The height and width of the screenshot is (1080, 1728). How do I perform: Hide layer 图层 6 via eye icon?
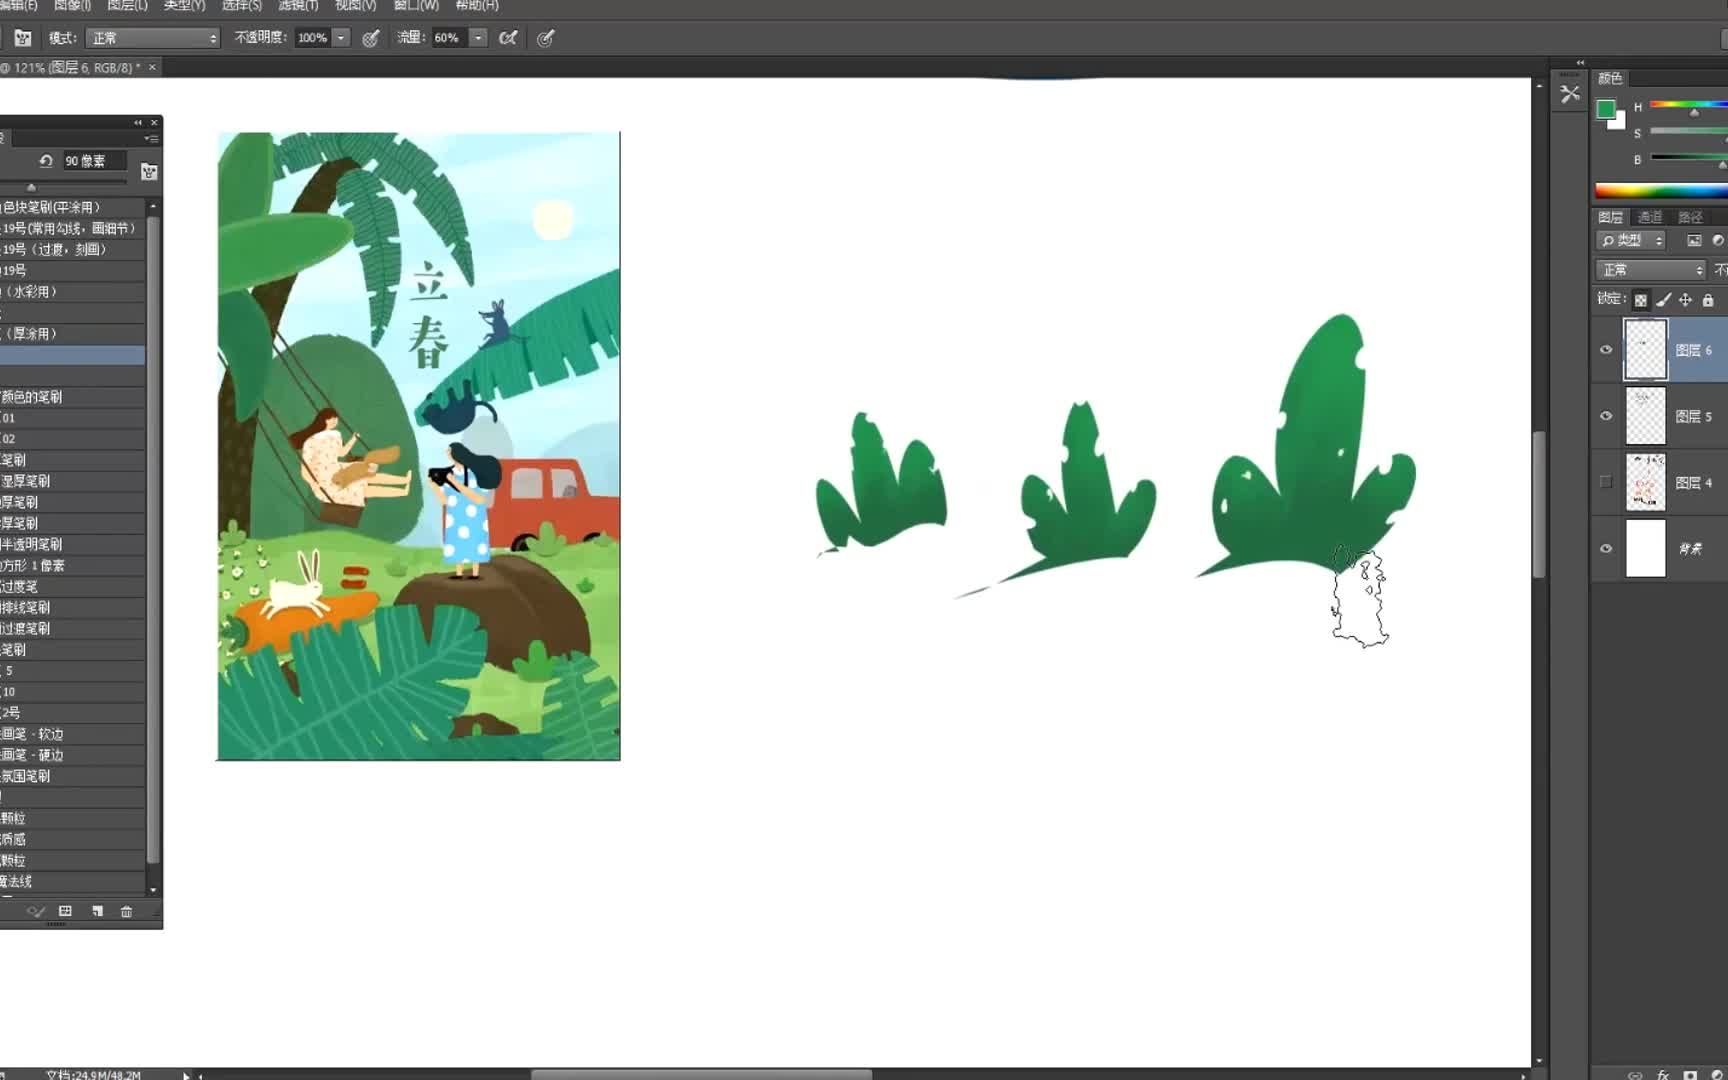click(x=1606, y=350)
